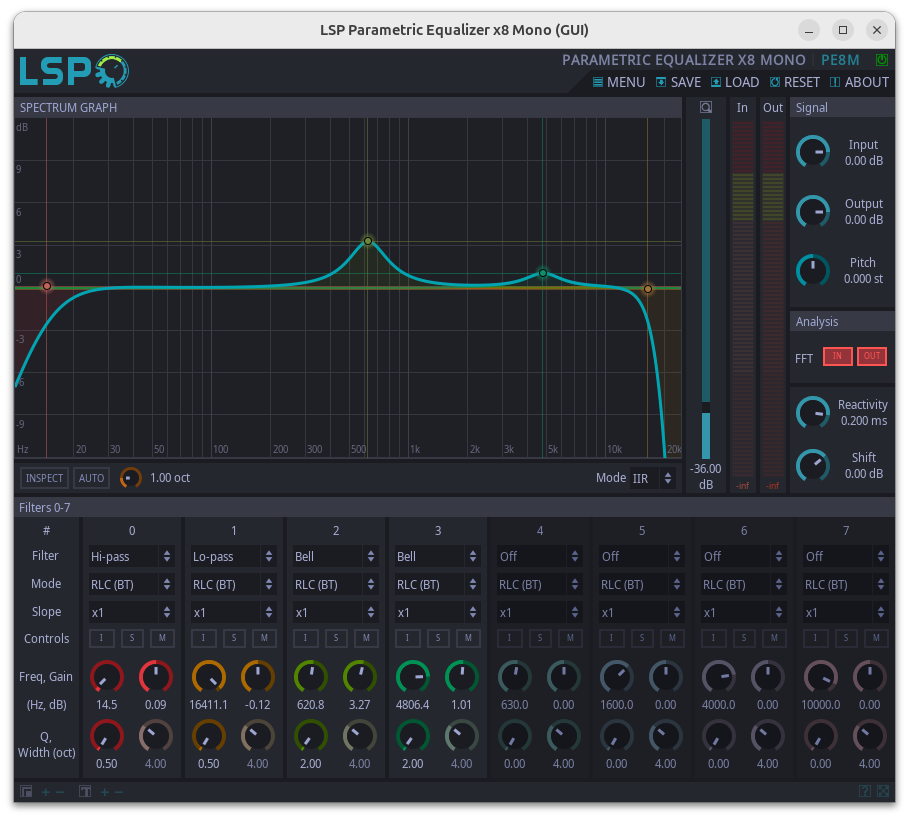The image size is (909, 819).
Task: Click filter 1 frequency knob (16411.1)
Action: pyautogui.click(x=209, y=676)
